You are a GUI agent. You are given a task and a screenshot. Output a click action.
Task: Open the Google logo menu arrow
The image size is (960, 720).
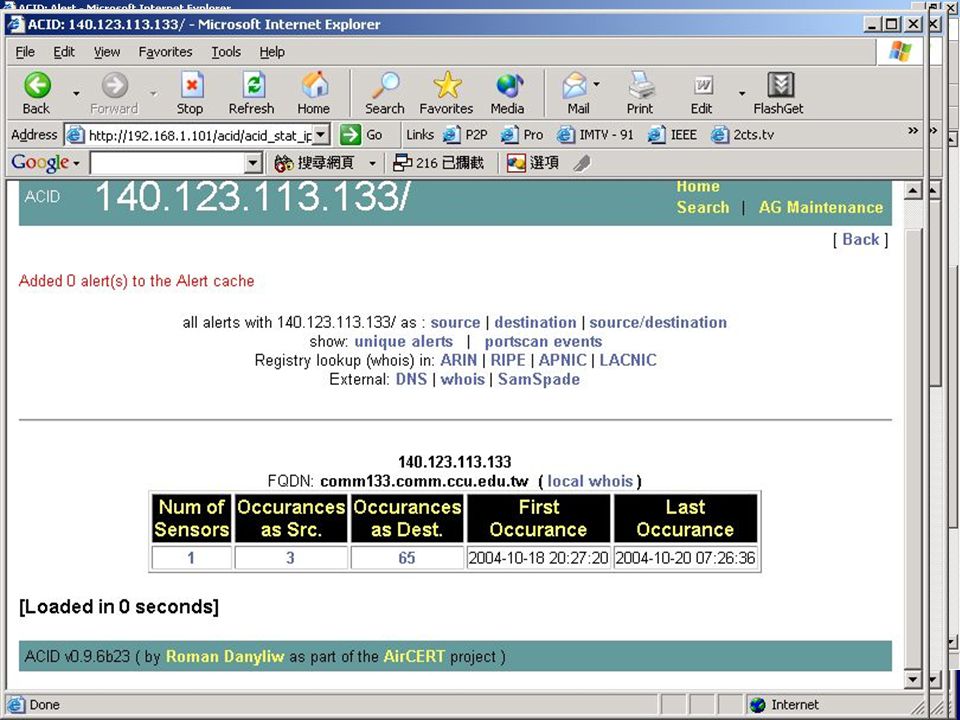point(77,163)
